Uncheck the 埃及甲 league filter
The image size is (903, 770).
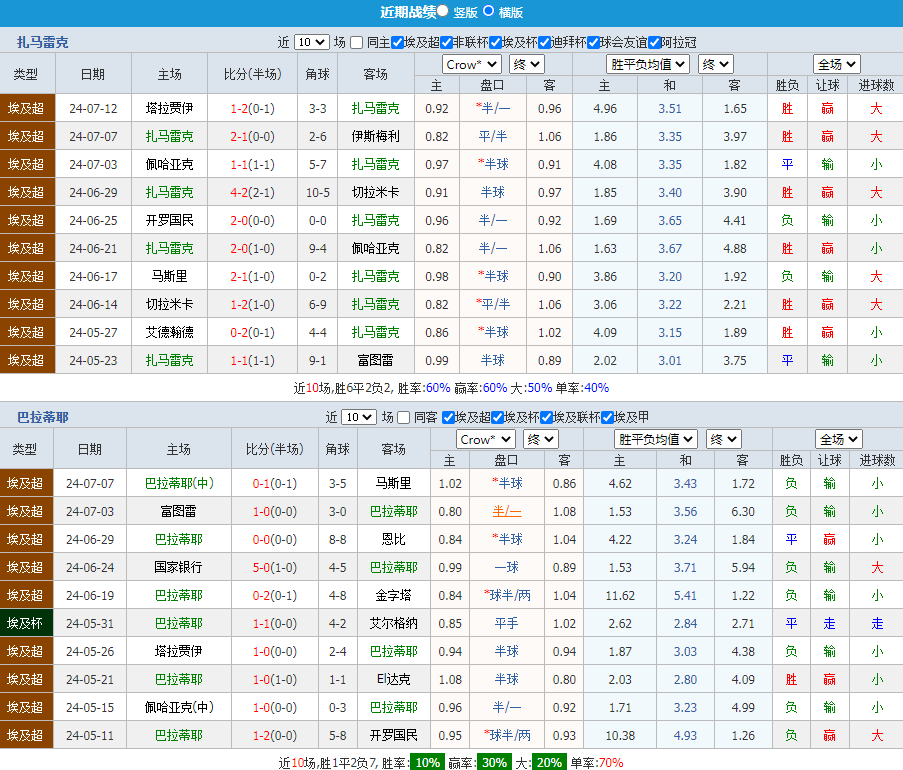point(608,417)
